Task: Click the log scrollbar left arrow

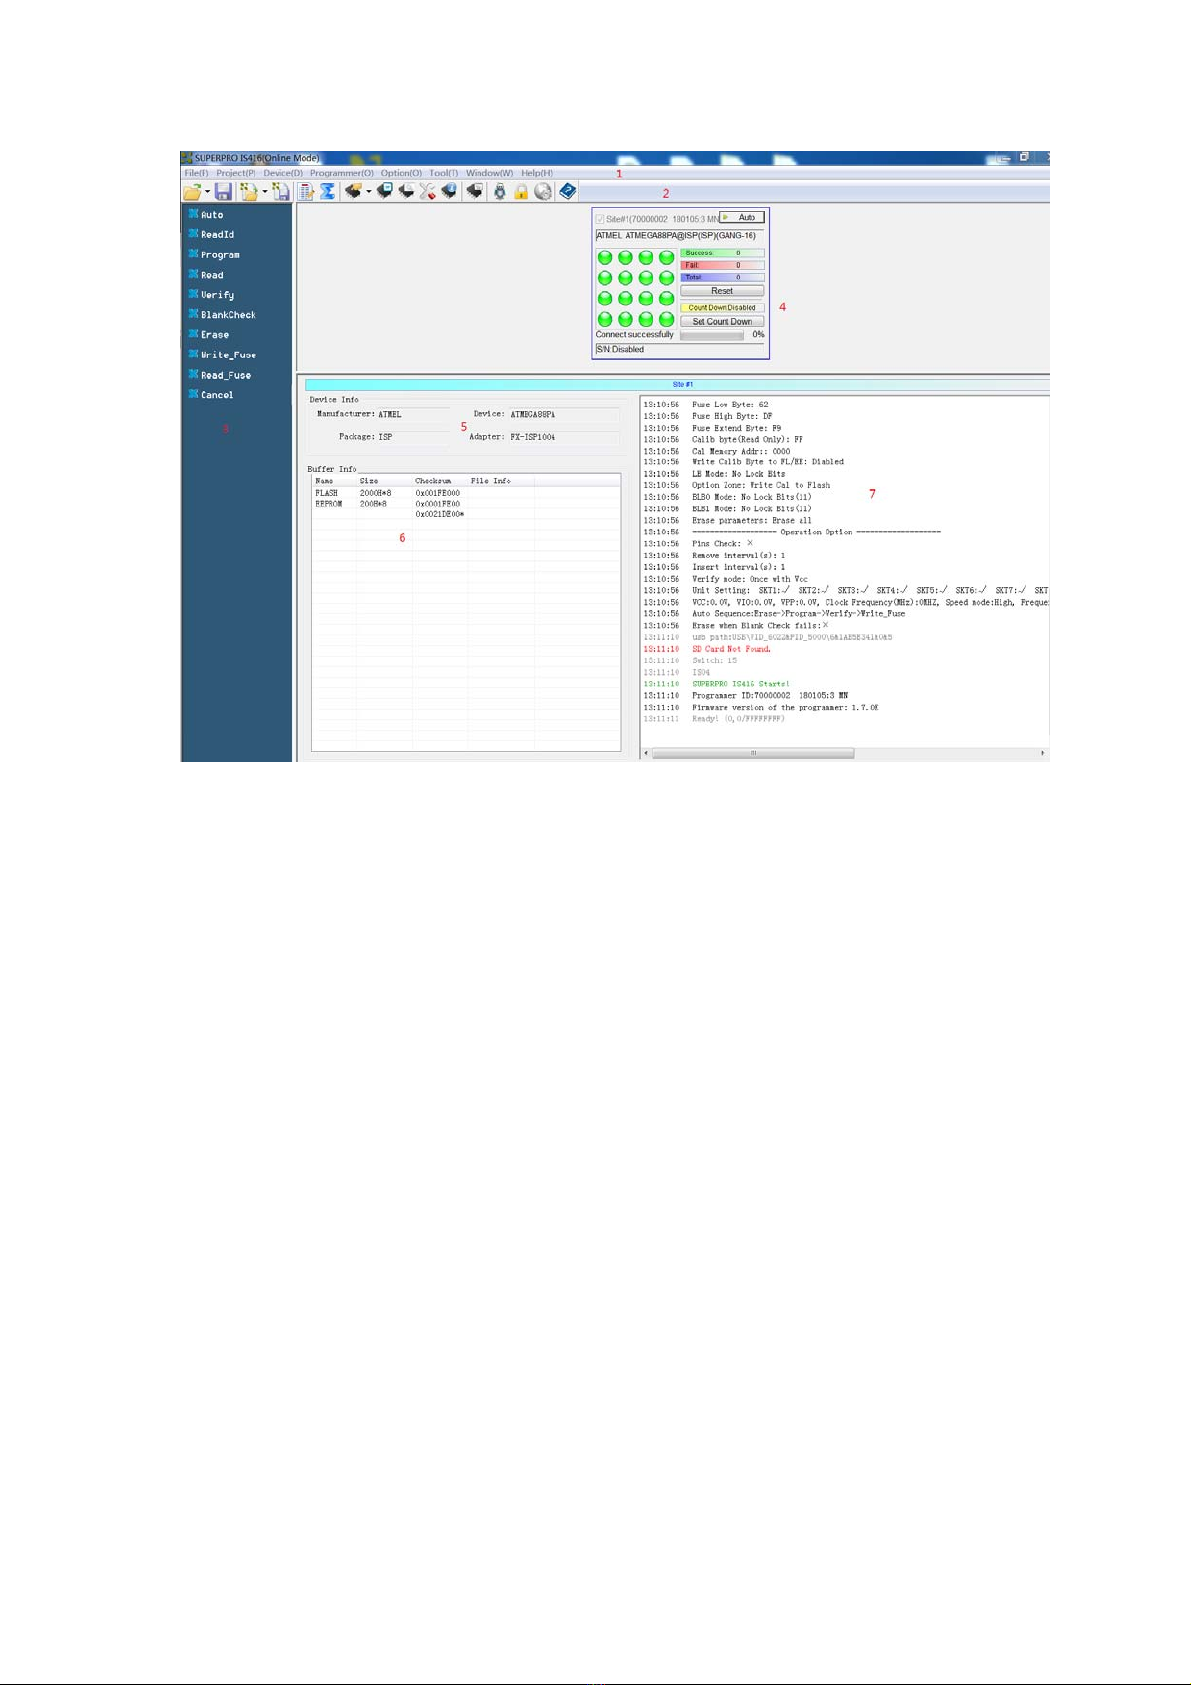Action: tap(646, 753)
